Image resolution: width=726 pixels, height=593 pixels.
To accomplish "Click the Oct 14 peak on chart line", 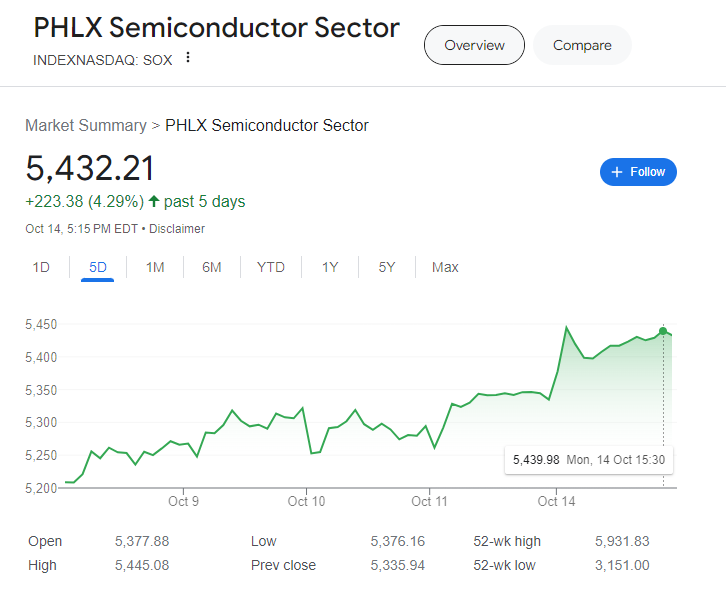I will (567, 327).
